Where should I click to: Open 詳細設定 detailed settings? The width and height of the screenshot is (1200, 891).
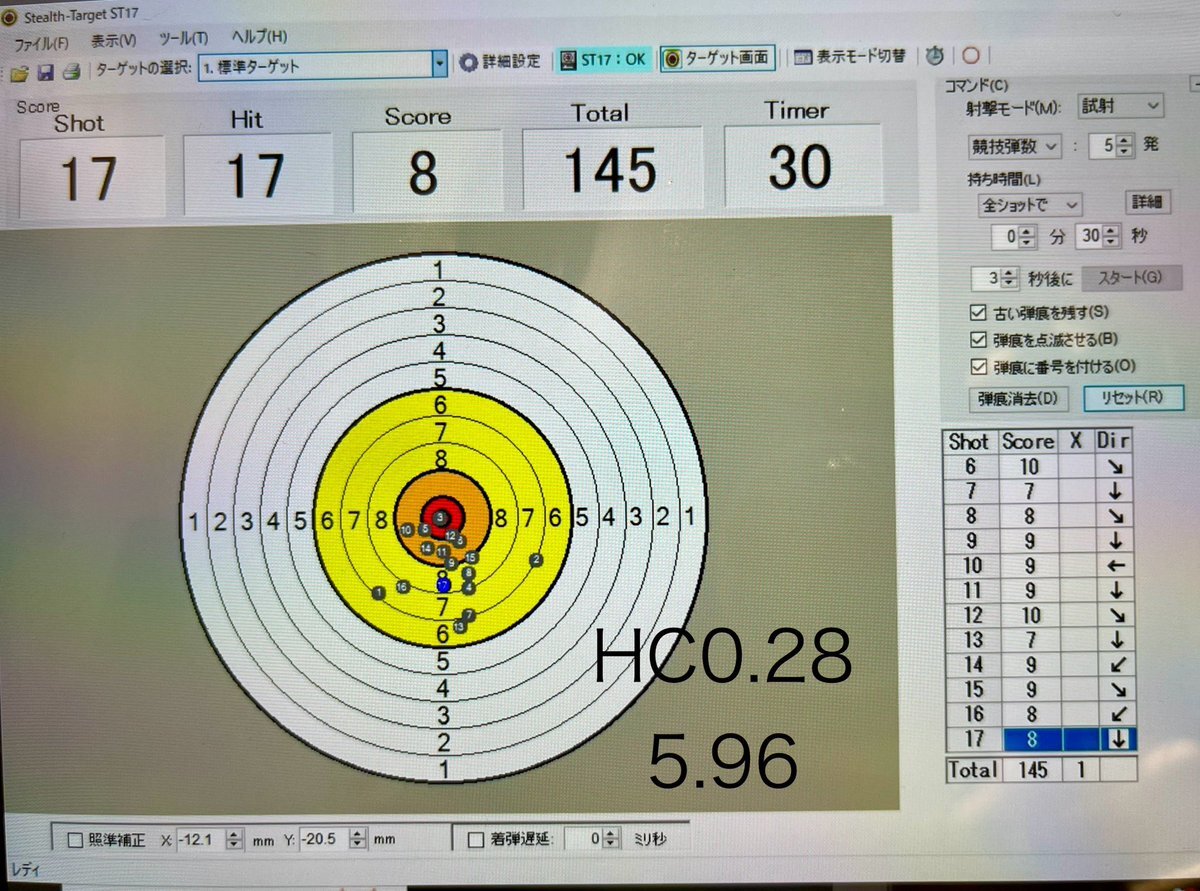[x=500, y=61]
